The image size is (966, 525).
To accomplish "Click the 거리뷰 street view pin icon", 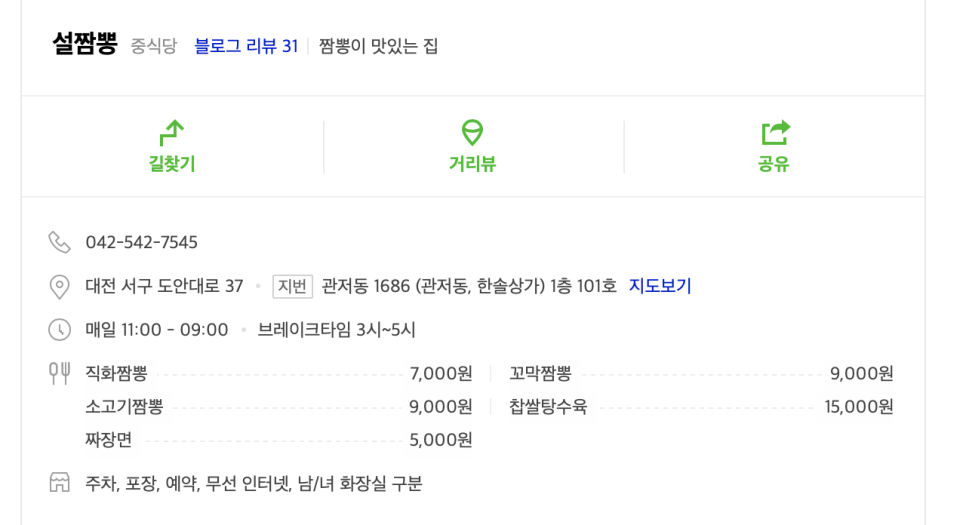I will tap(472, 131).
